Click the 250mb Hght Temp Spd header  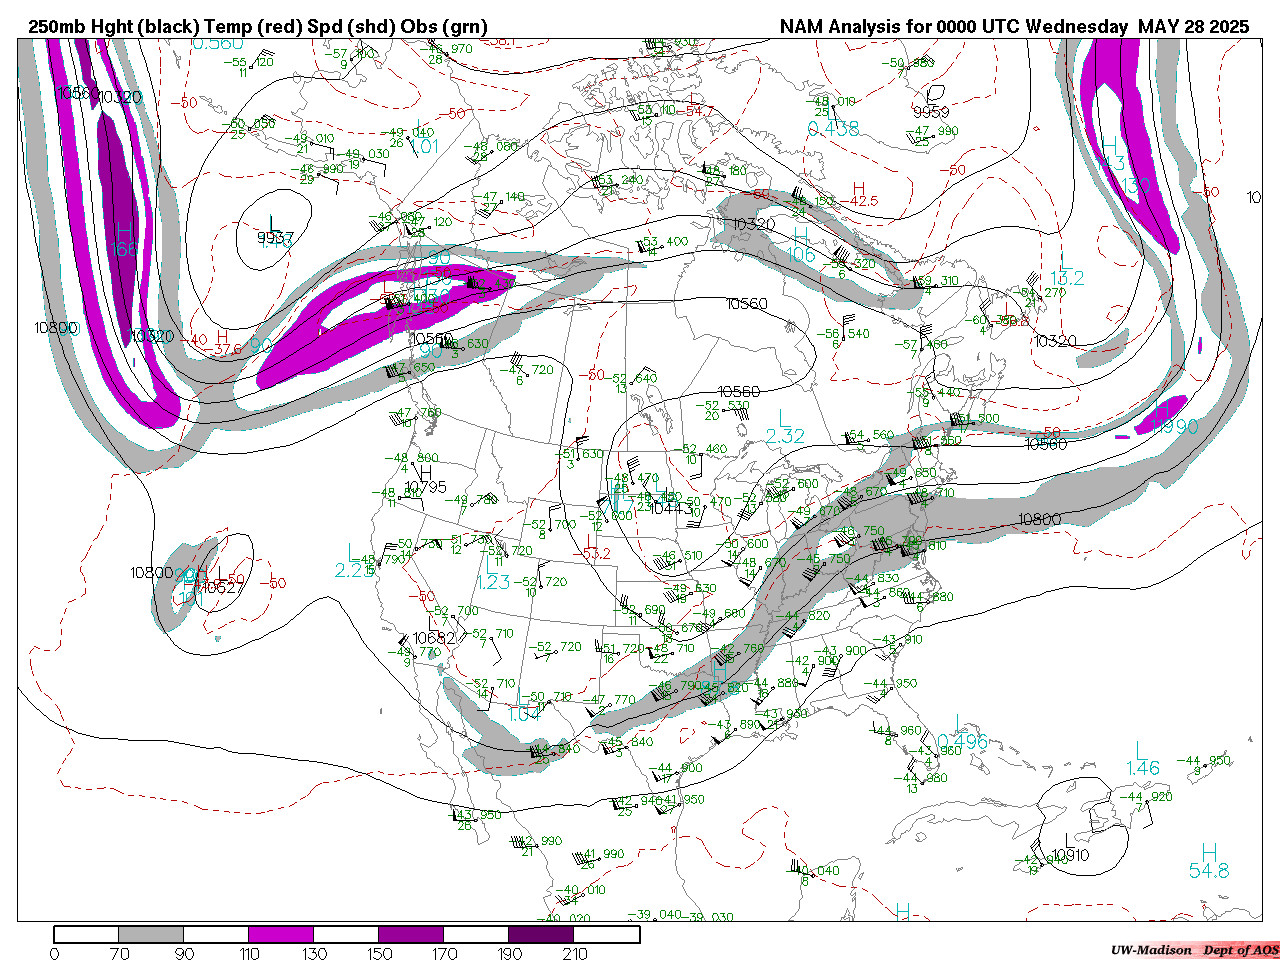tap(258, 27)
